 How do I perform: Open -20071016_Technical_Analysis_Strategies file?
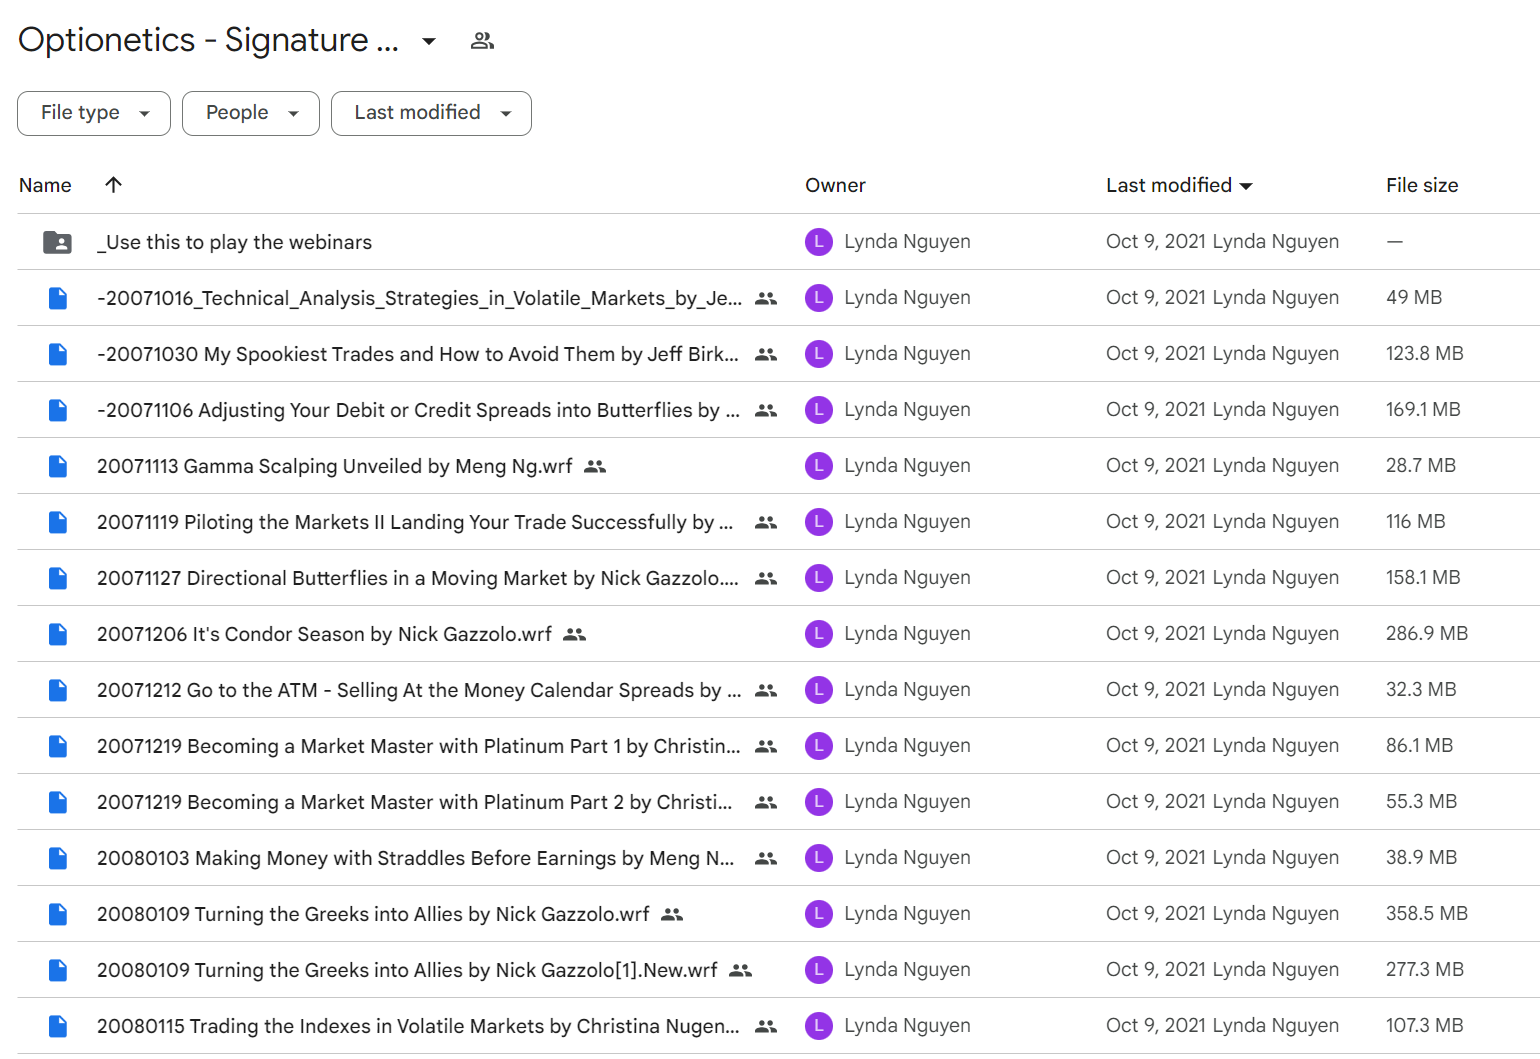pyautogui.click(x=419, y=298)
